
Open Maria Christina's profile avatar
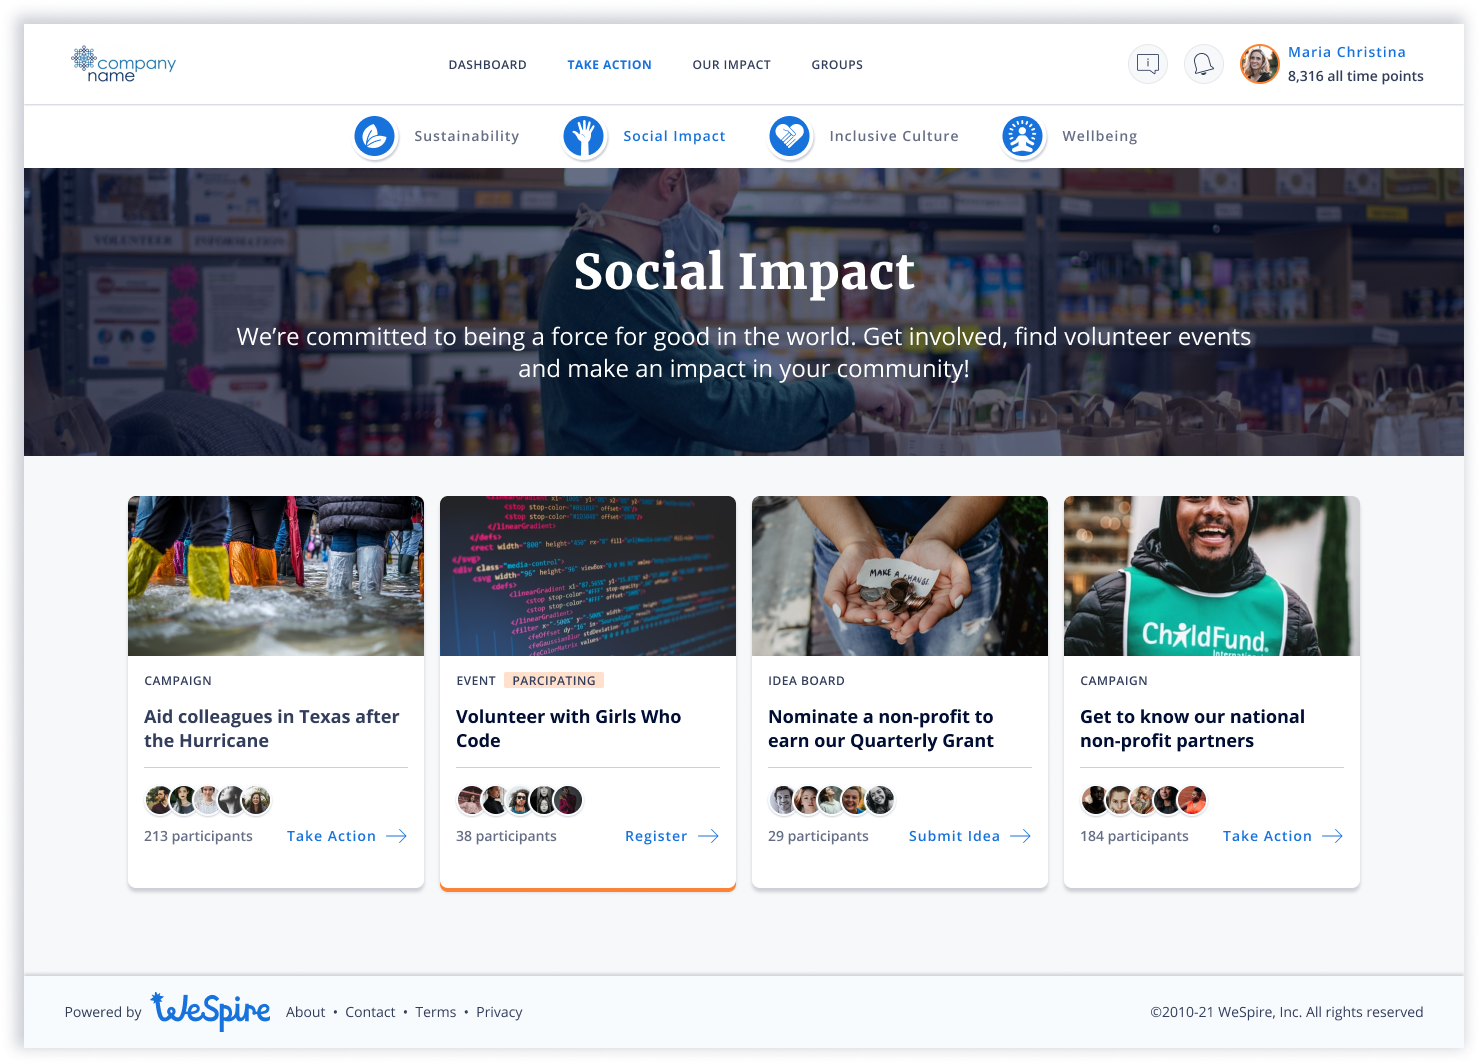coord(1259,63)
